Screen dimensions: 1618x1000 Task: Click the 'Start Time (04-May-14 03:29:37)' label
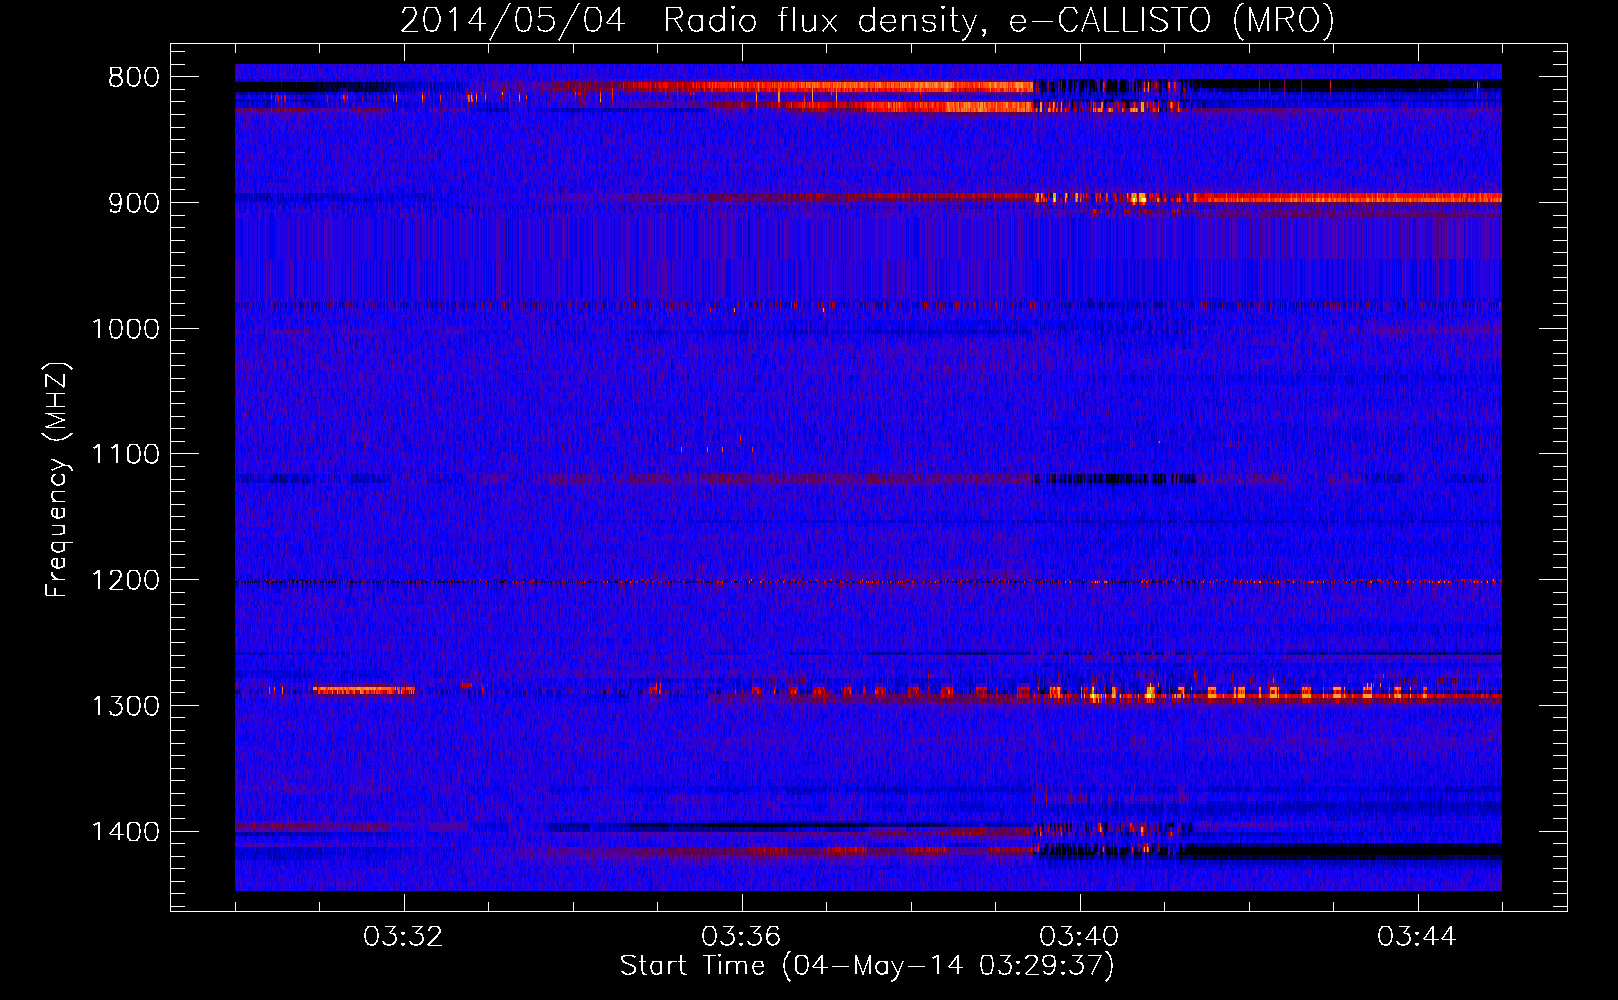click(866, 966)
